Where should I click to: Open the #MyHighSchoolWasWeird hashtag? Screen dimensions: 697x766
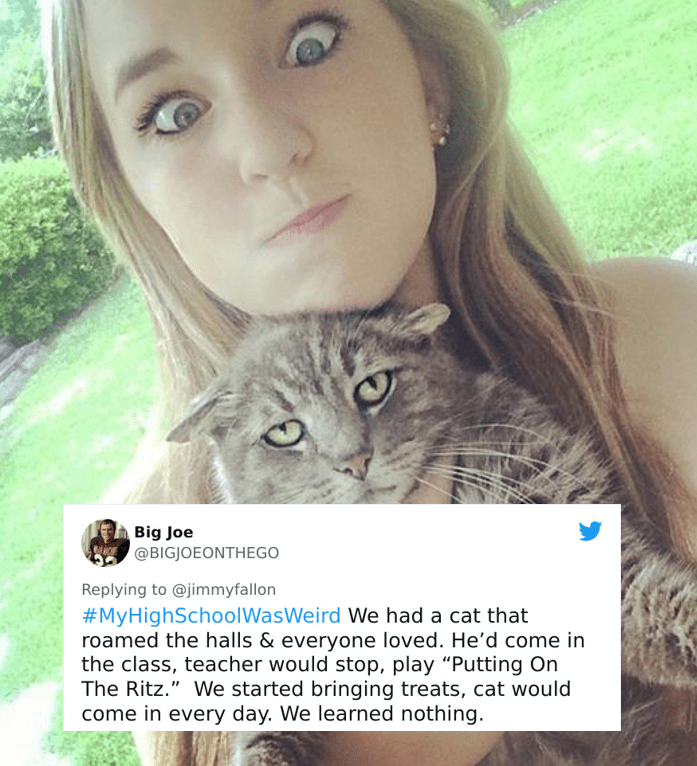coord(211,616)
